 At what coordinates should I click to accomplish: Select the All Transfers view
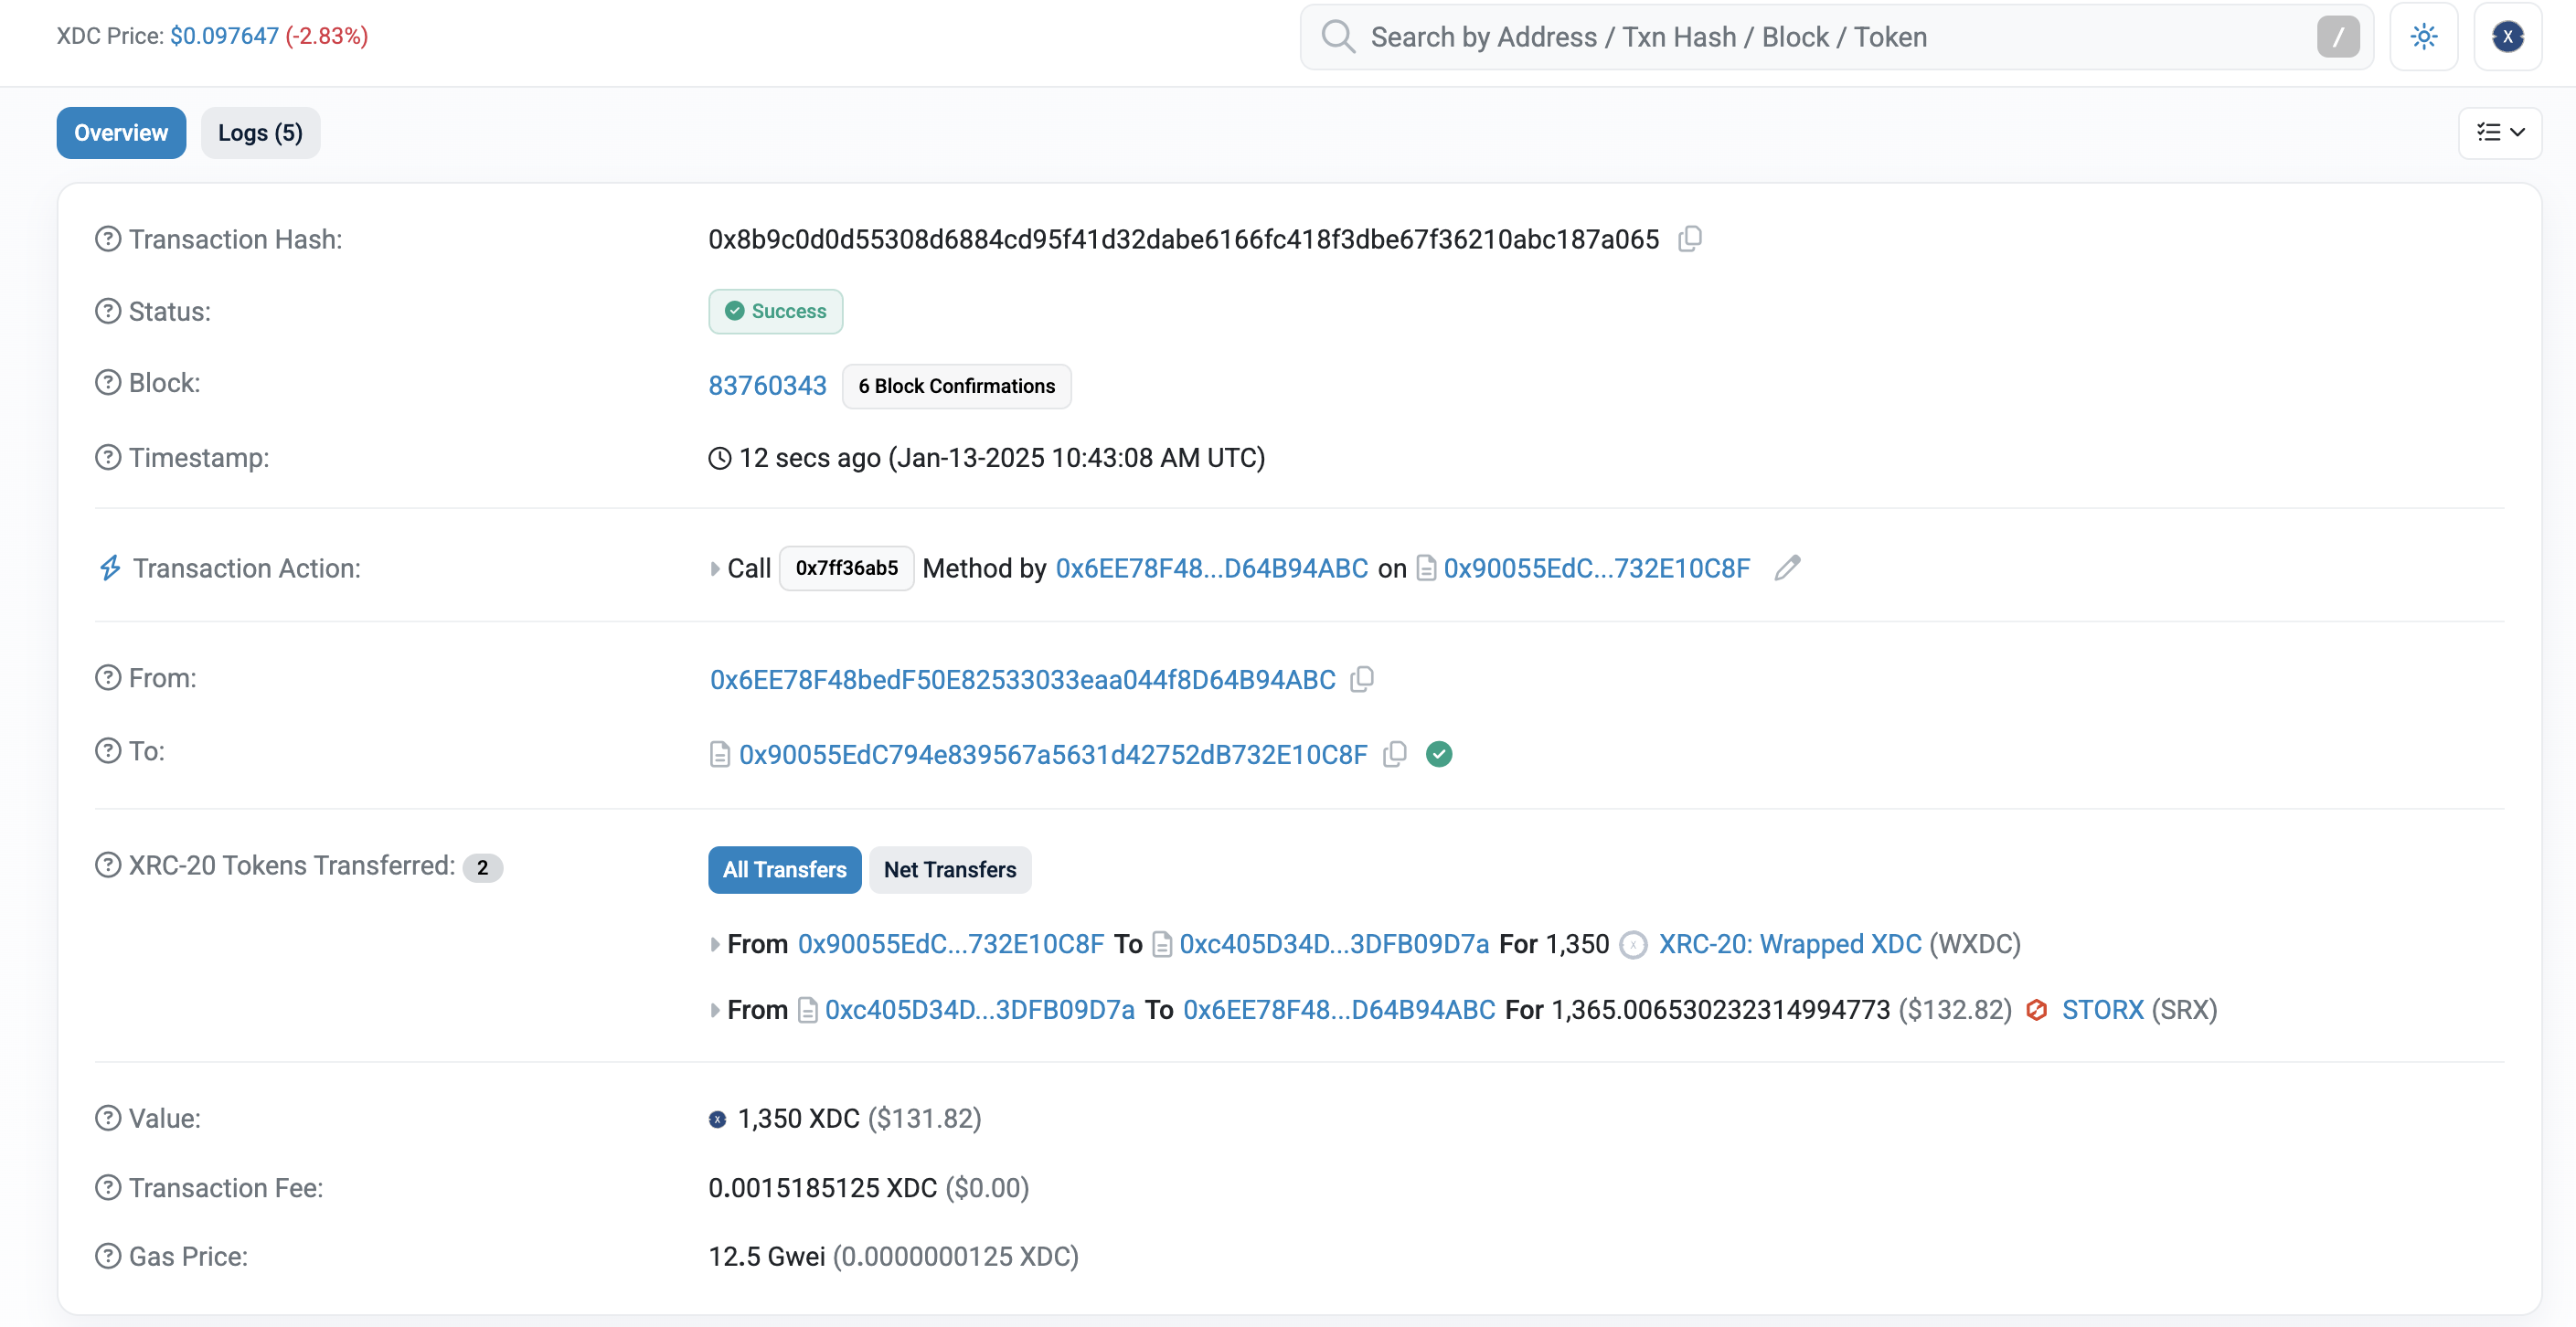784,869
